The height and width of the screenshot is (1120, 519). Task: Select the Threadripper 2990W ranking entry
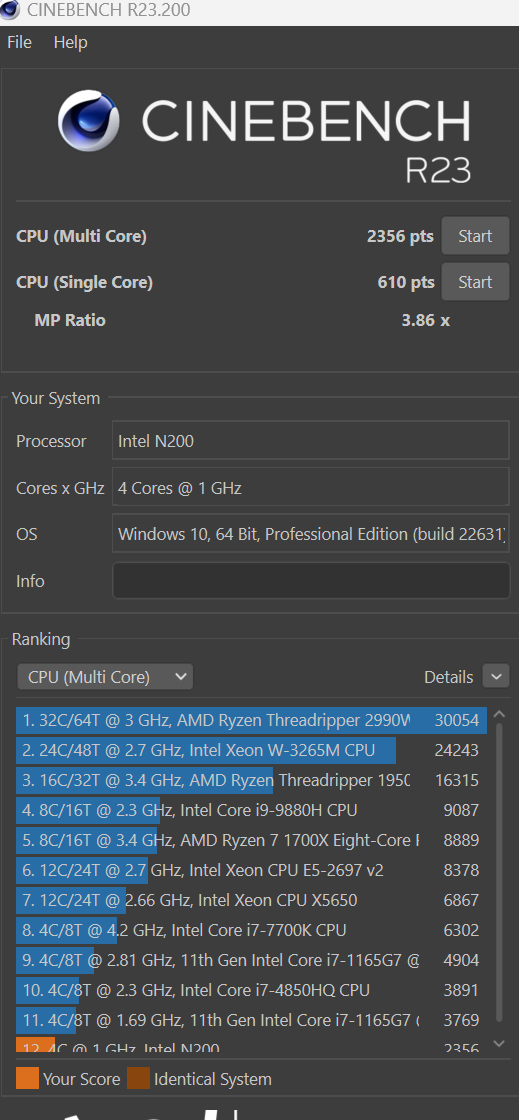251,720
